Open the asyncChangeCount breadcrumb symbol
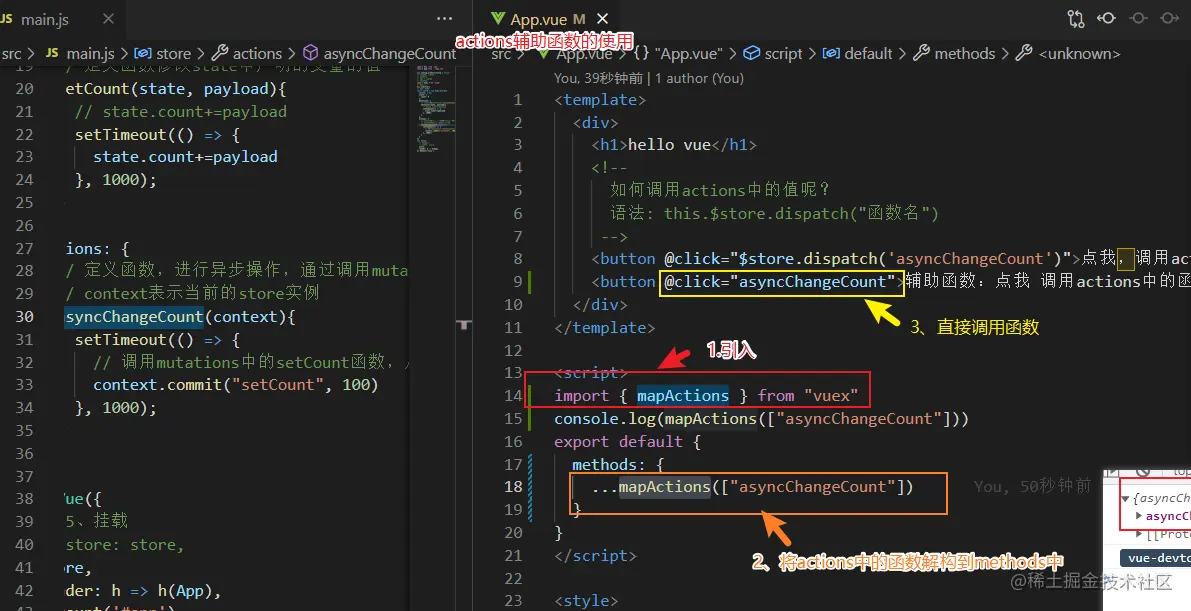The height and width of the screenshot is (611, 1191). 380,53
